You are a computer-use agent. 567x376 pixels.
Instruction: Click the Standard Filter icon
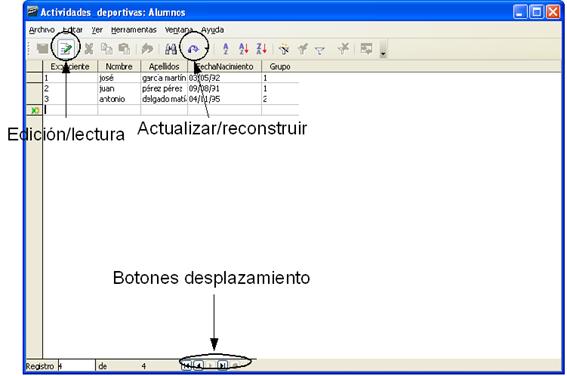320,50
